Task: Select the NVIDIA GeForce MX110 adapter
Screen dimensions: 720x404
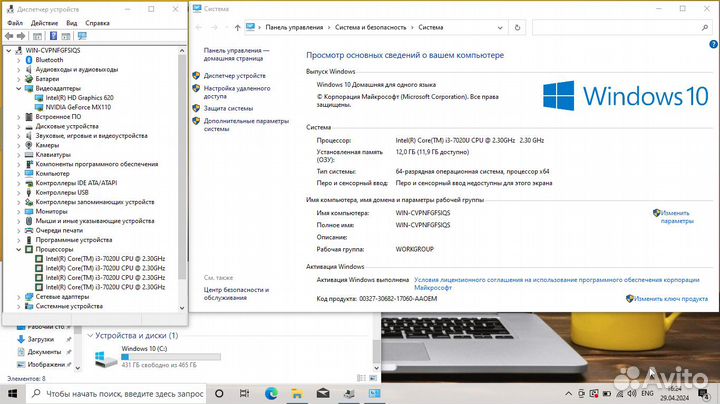Action: [x=78, y=107]
